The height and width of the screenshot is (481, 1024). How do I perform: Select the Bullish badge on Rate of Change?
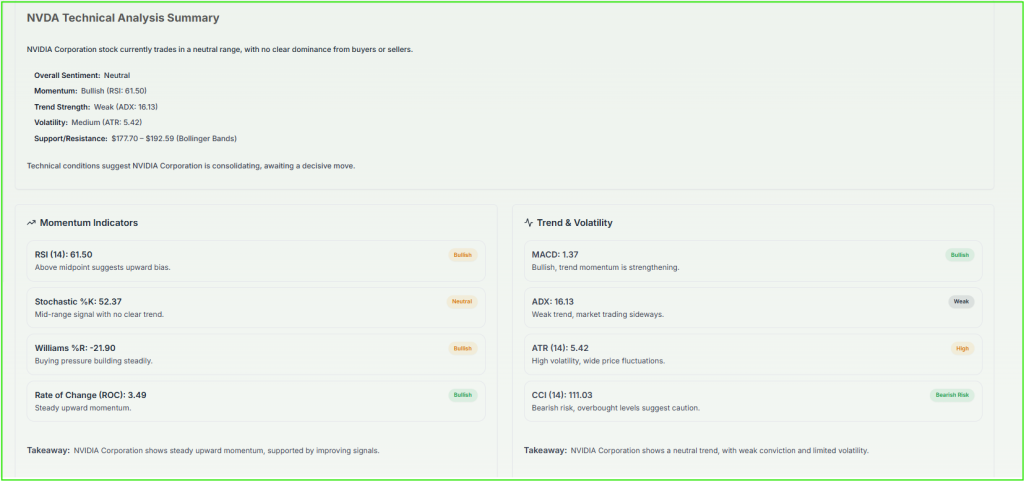pos(463,395)
